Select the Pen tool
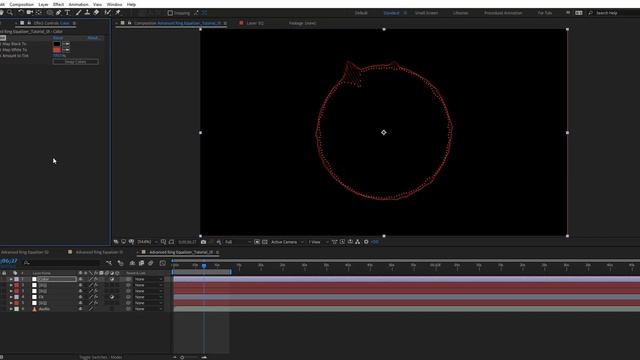The width and height of the screenshot is (640, 360). tap(59, 13)
